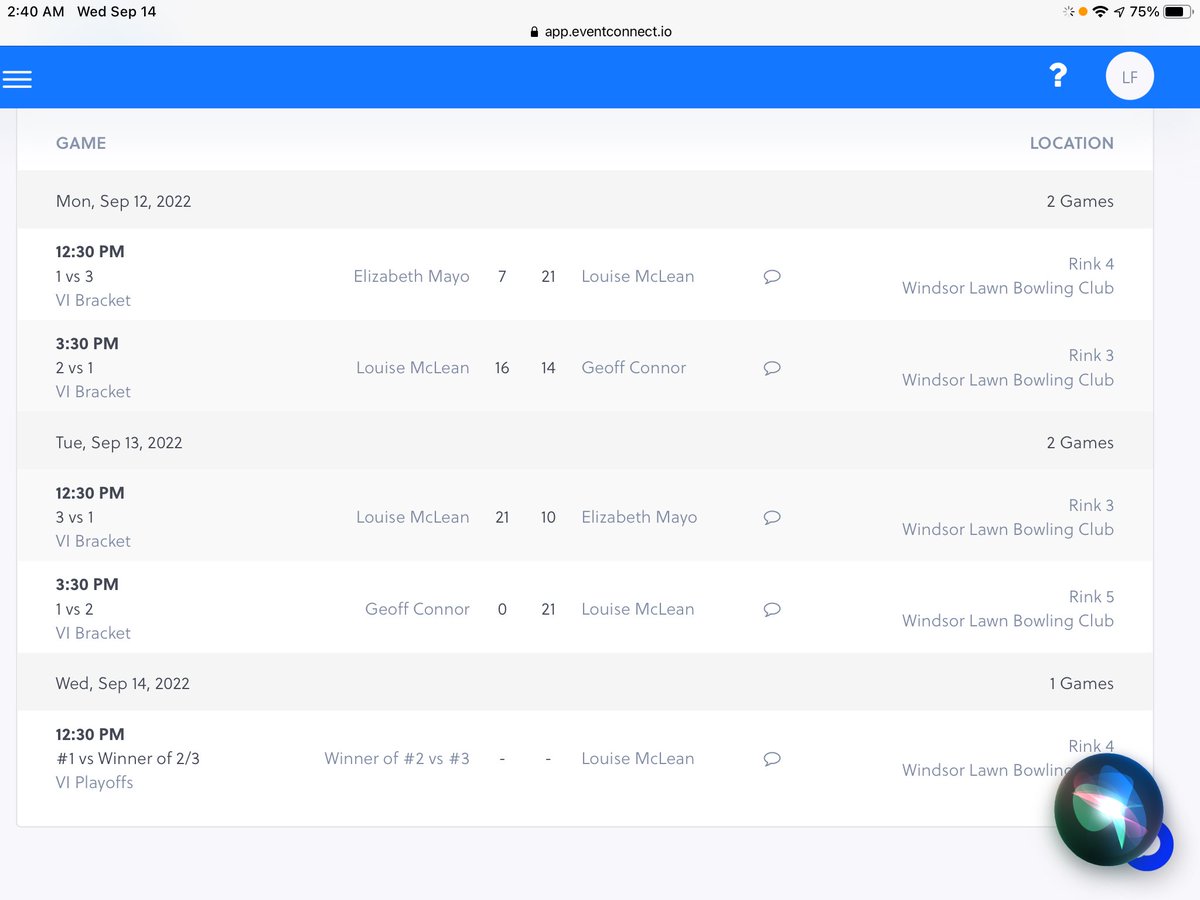Click Geoff Connor in Sep 12 3:30 game
Viewport: 1200px width, 900px height.
tap(634, 367)
